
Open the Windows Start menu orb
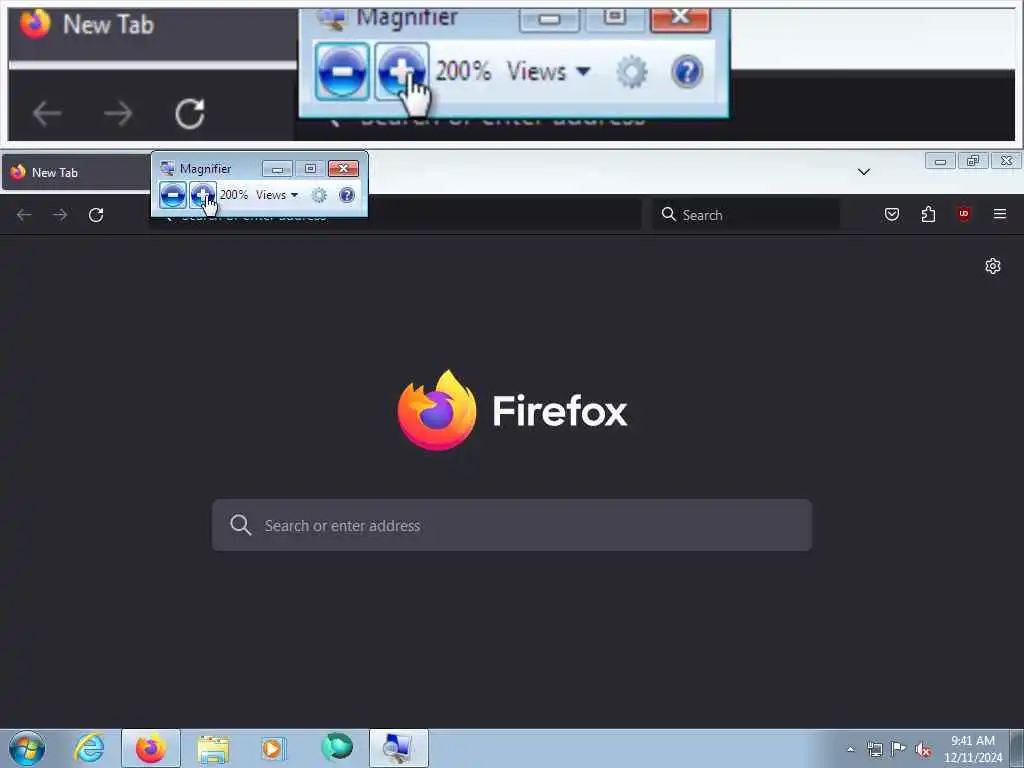[x=27, y=748]
